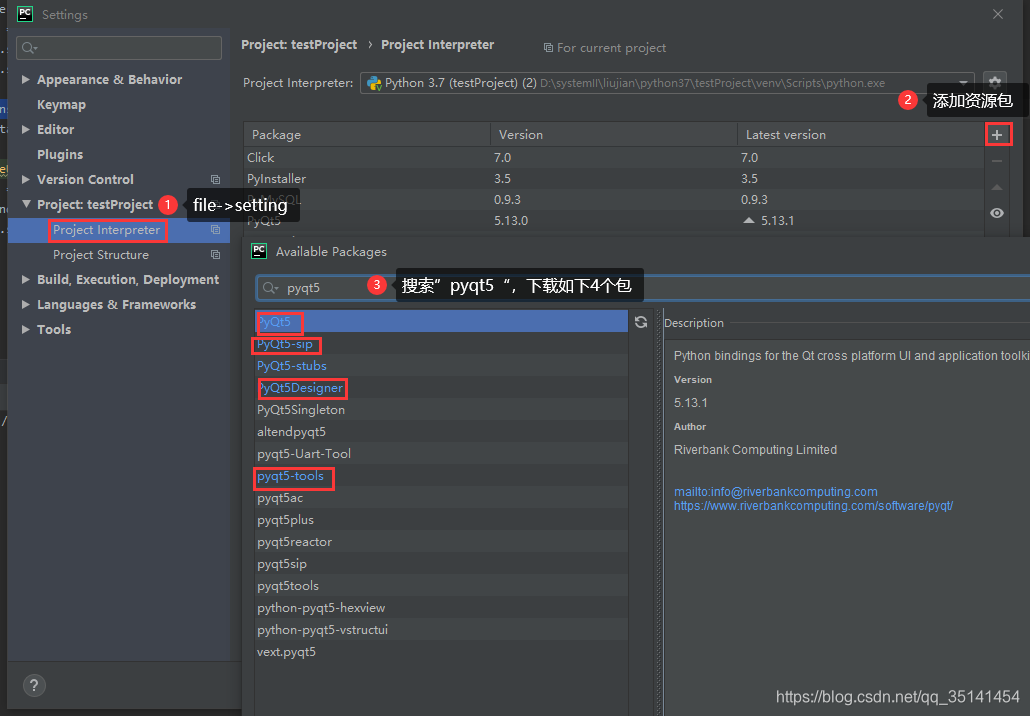This screenshot has width=1030, height=716.
Task: Select Keymap in the settings sidebar
Action: tap(60, 104)
